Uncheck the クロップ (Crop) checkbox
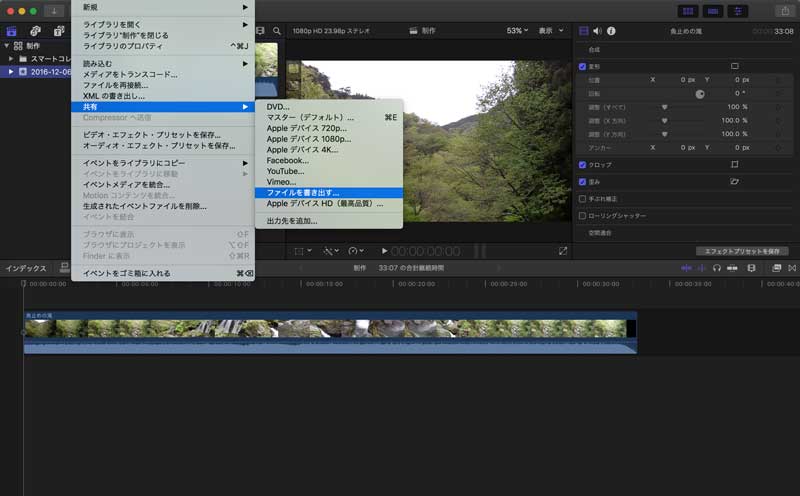The width and height of the screenshot is (800, 496). click(x=583, y=164)
